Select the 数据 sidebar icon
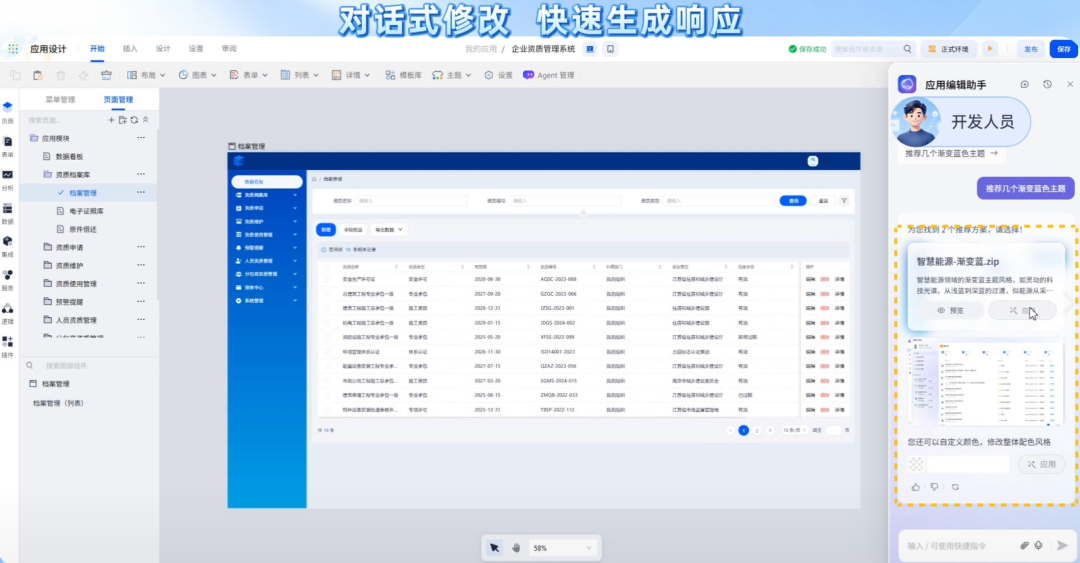Image resolution: width=1080 pixels, height=563 pixels. coord(8,213)
